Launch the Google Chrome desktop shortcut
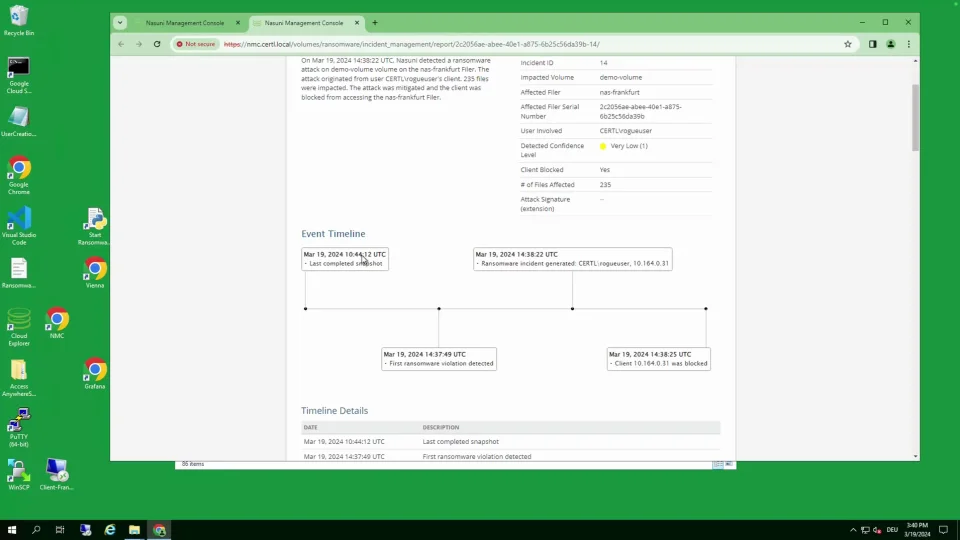The height and width of the screenshot is (540, 960). 18,175
